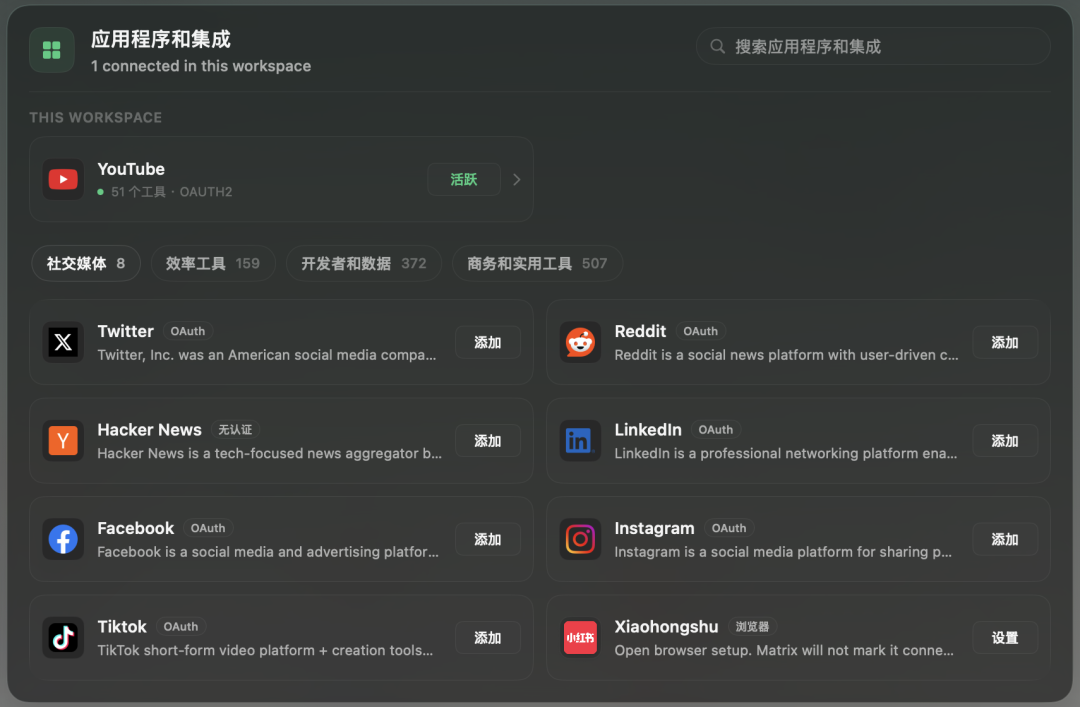Click the Reddit description text

(x=786, y=355)
